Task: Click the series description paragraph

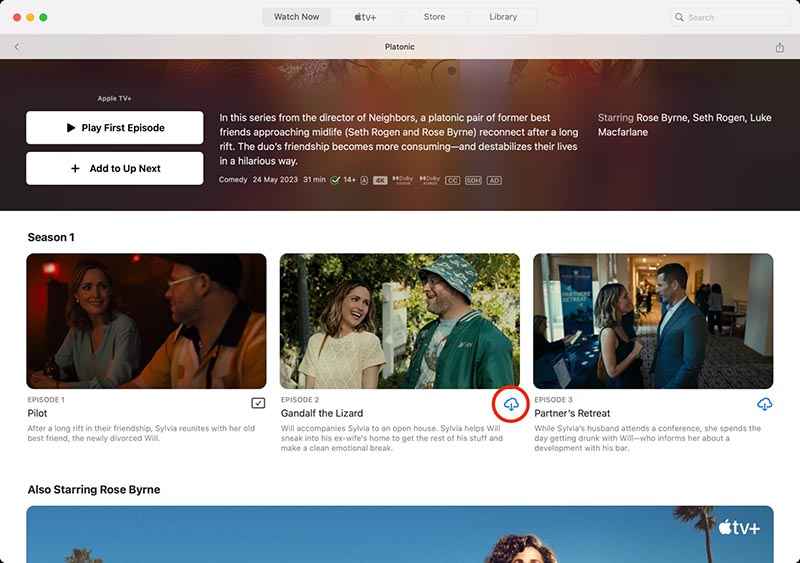Action: click(x=399, y=139)
